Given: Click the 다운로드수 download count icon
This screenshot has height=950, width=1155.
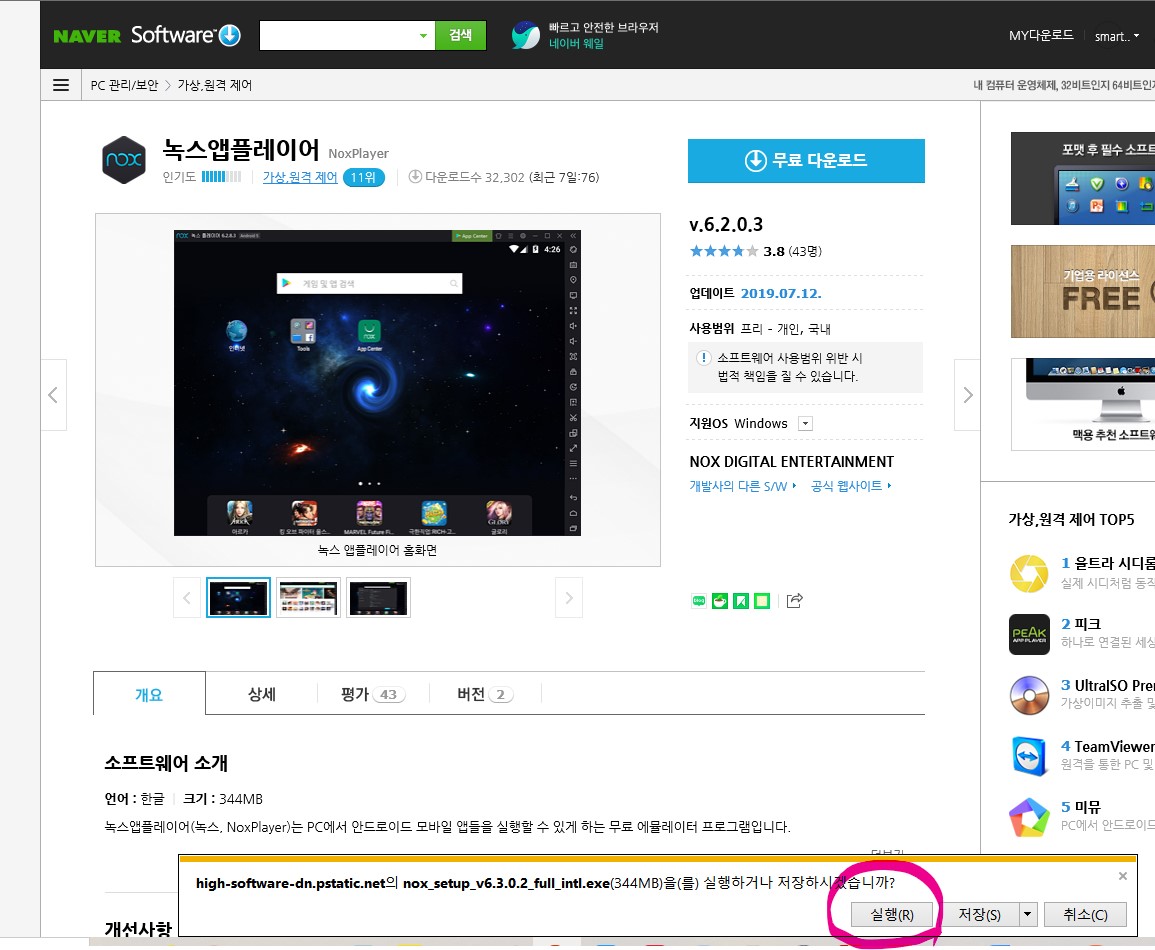Looking at the screenshot, I should click(x=415, y=177).
